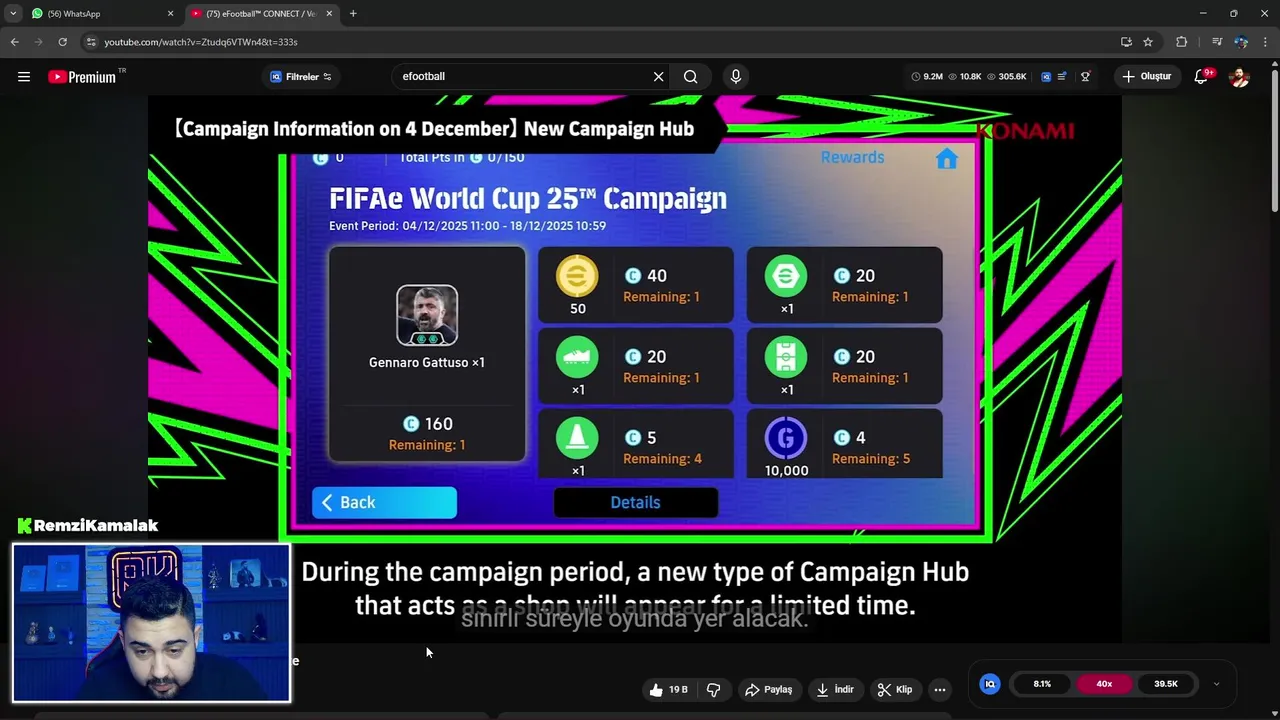Click the 8.1% stat pill

[1042, 684]
